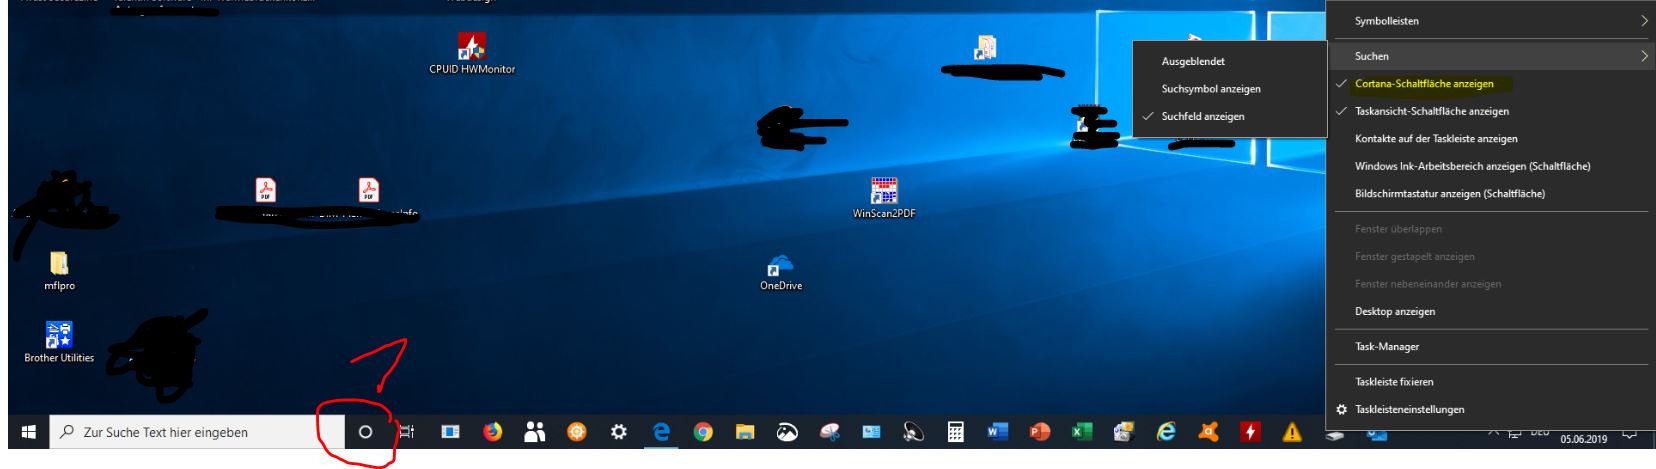Expand the Symbolleisten submenu
Image resolution: width=1656 pixels, height=469 pixels.
click(1491, 21)
